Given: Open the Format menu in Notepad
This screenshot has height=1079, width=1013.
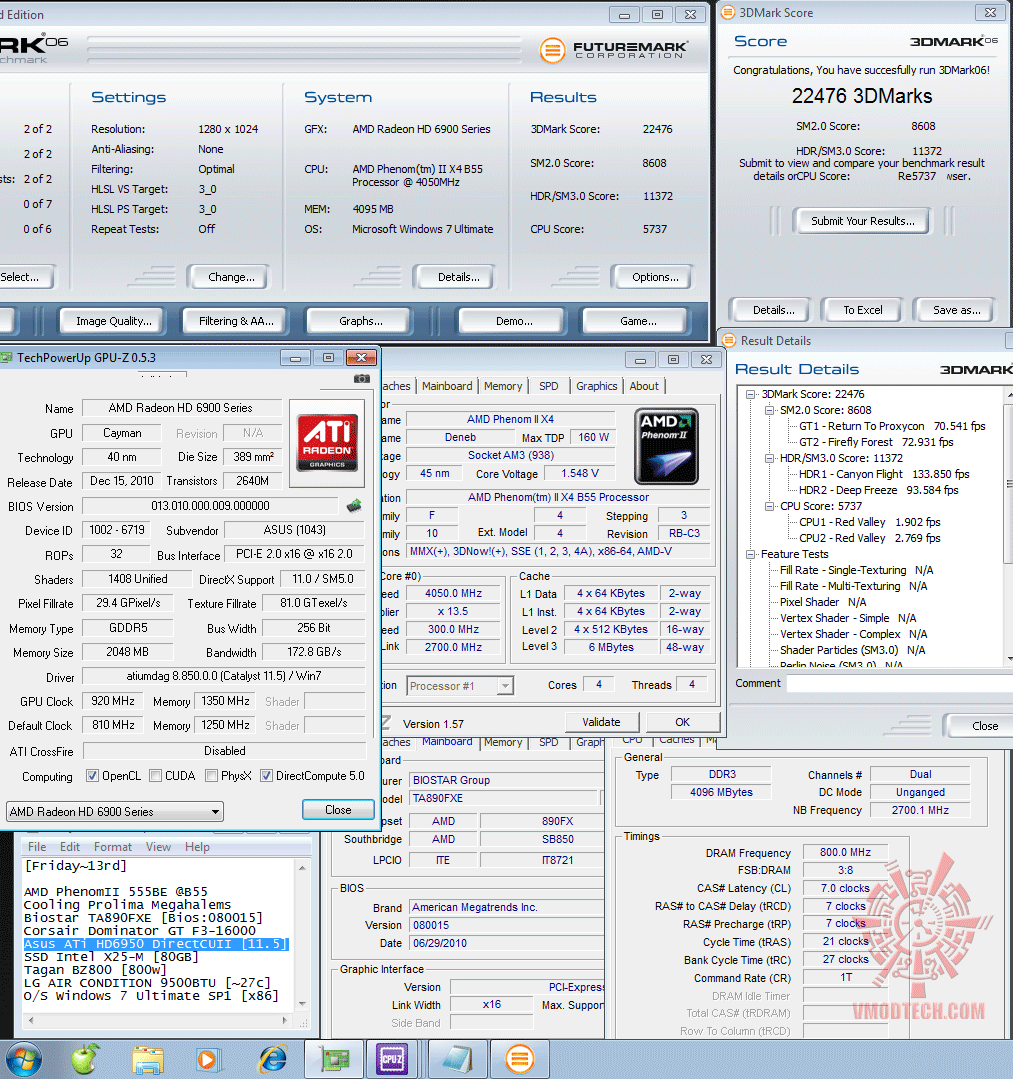Looking at the screenshot, I should (x=113, y=846).
